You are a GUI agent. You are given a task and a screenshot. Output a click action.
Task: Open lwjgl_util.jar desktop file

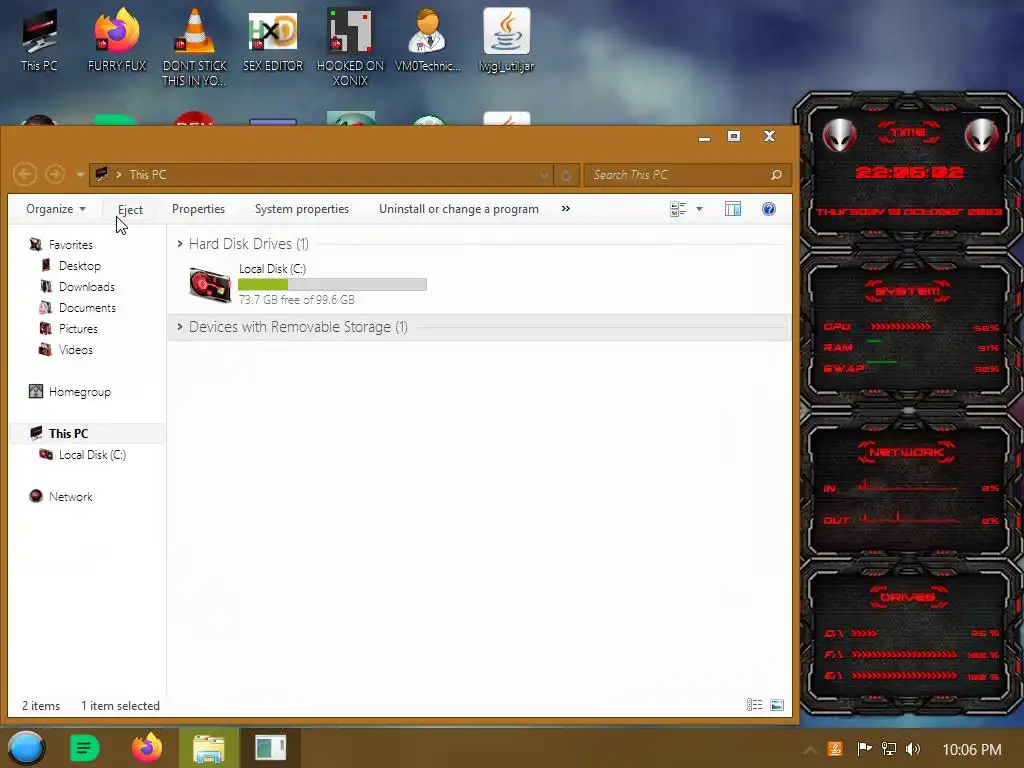pyautogui.click(x=507, y=39)
